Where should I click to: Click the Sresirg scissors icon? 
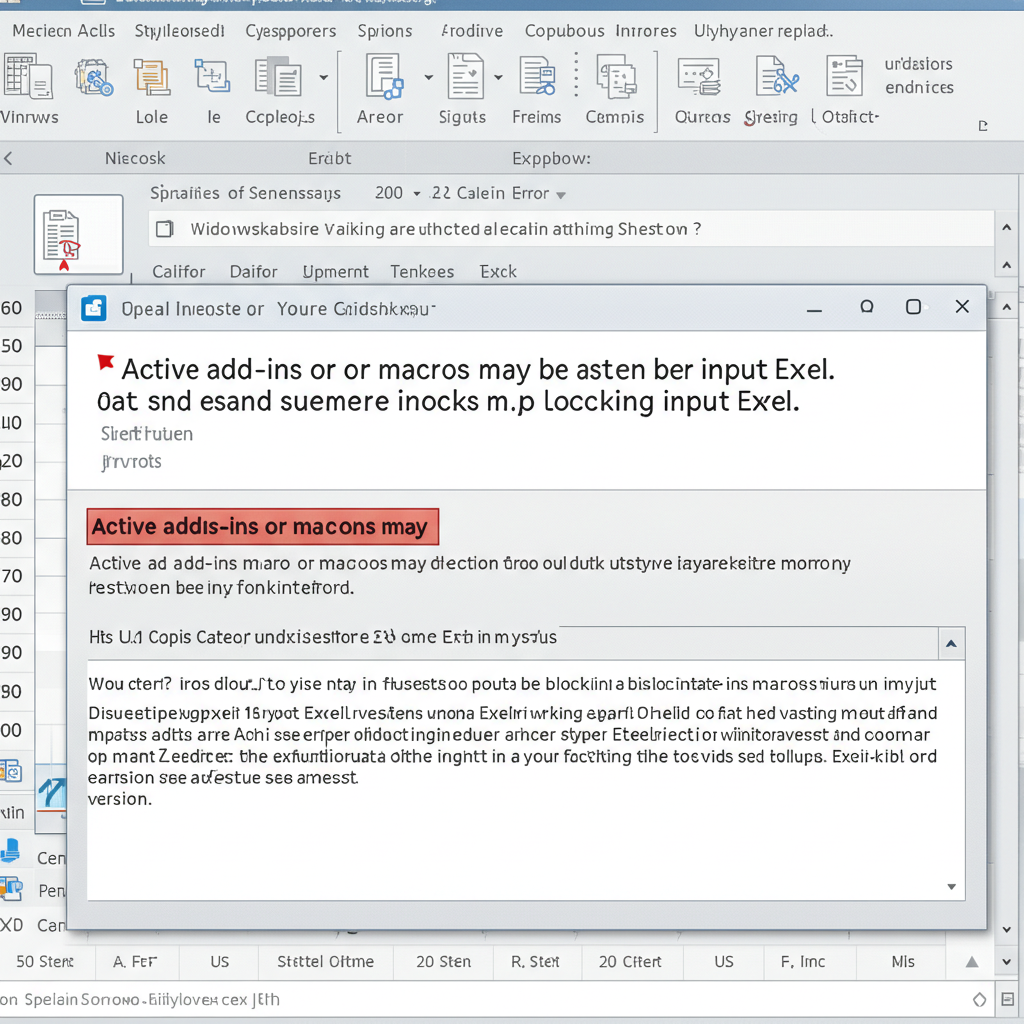click(x=776, y=76)
